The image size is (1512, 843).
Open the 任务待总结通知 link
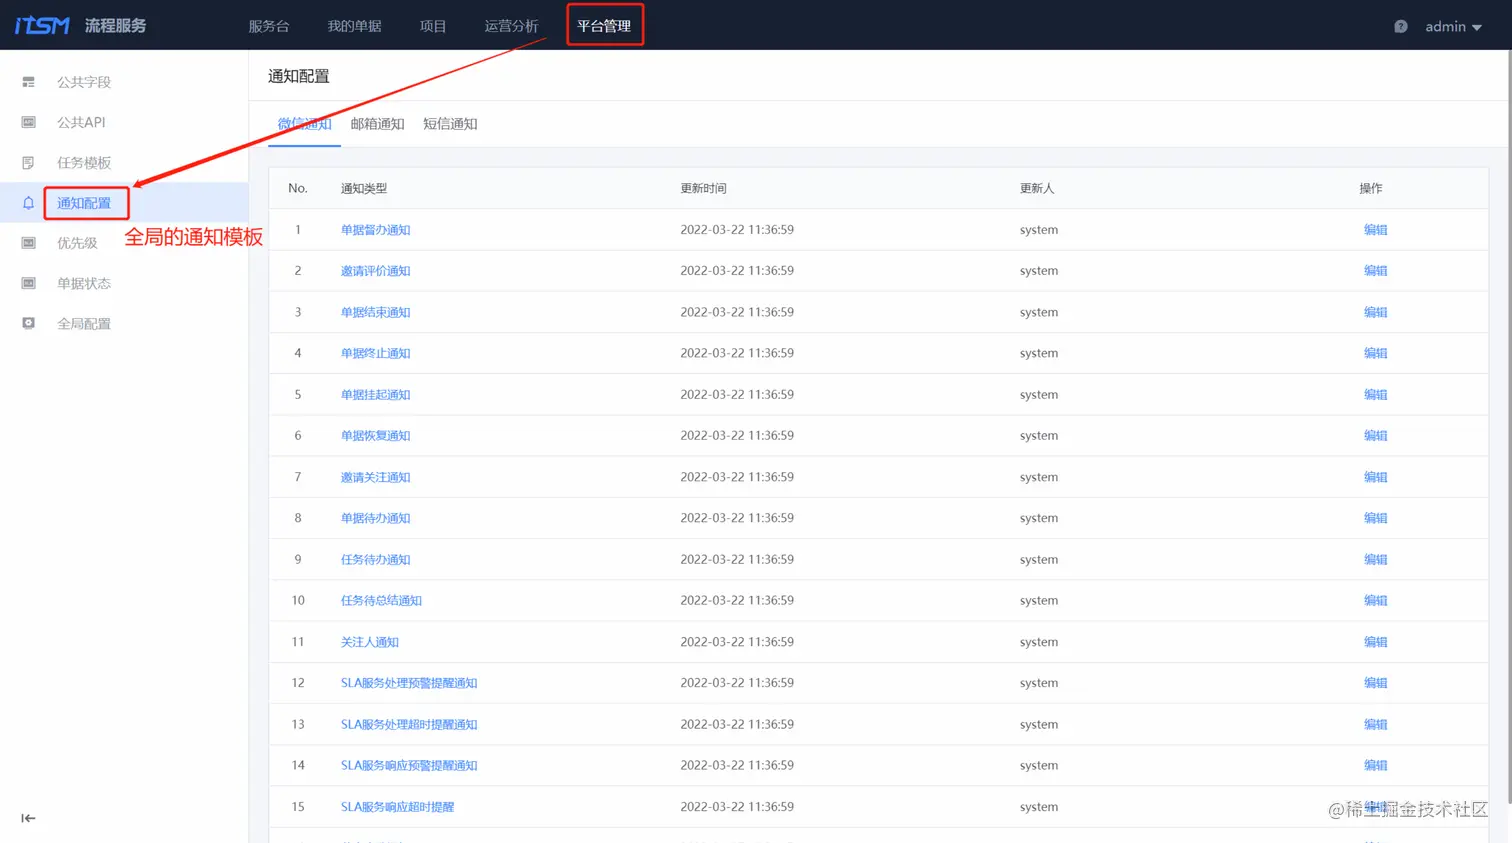(x=381, y=601)
